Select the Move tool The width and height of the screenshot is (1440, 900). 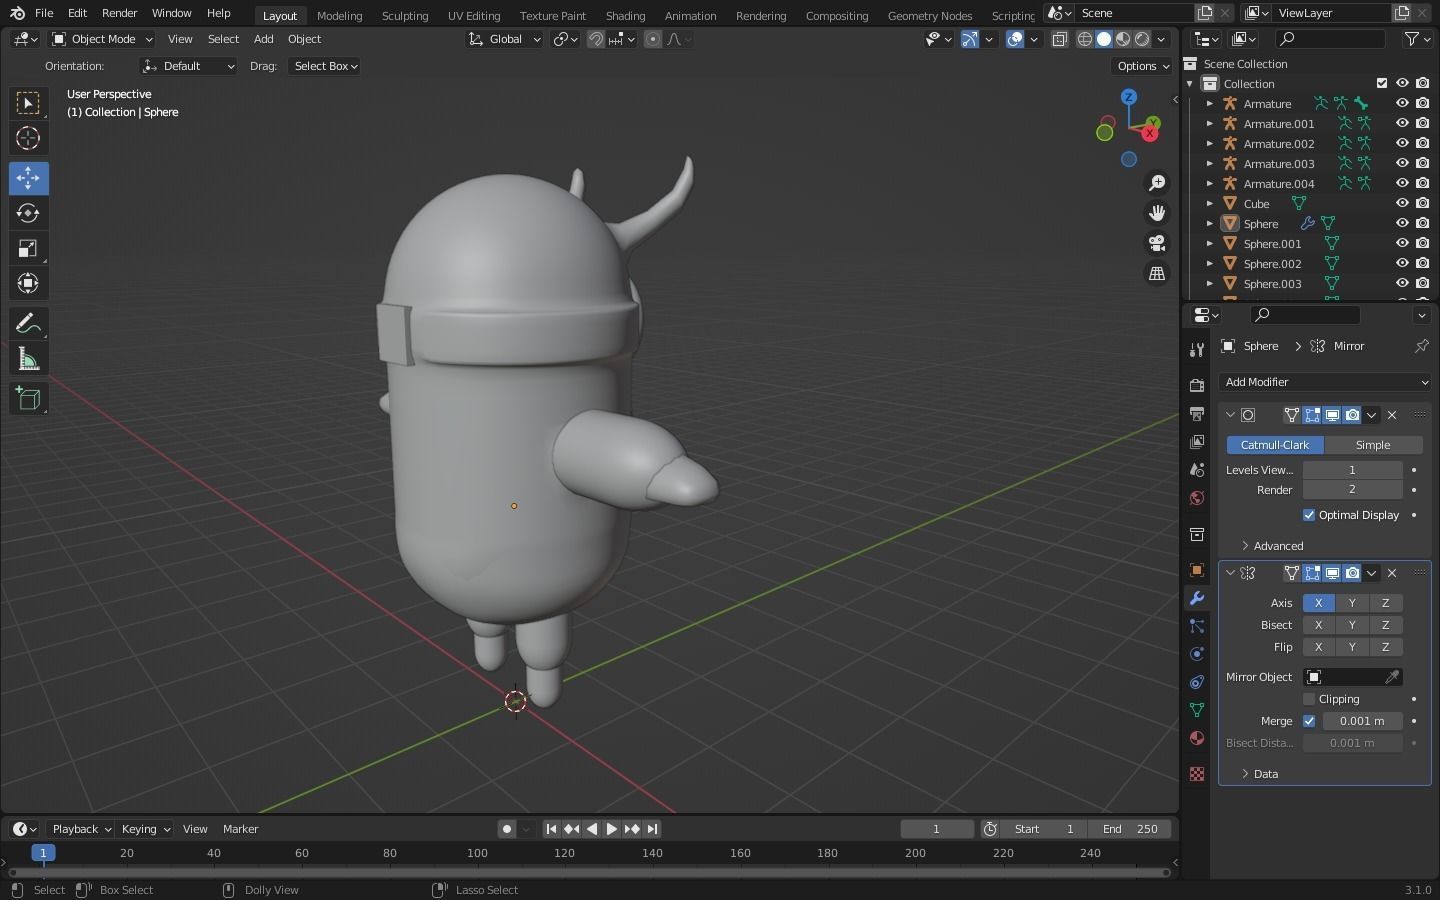click(x=28, y=178)
